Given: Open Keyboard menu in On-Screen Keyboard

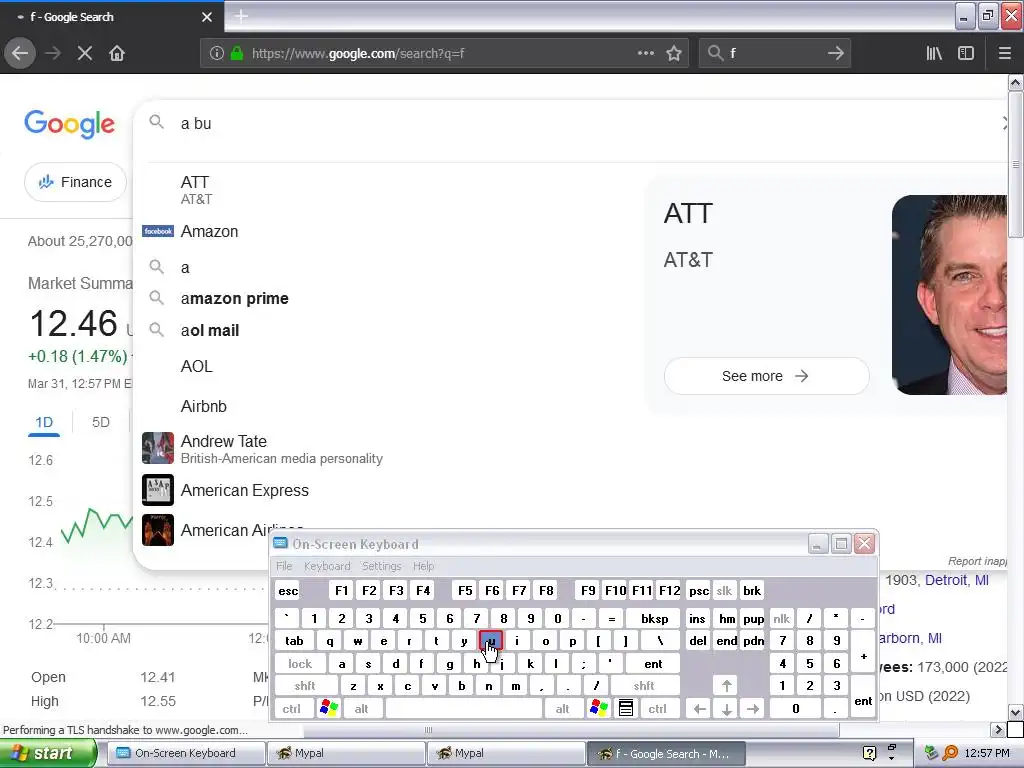Looking at the screenshot, I should coord(327,566).
